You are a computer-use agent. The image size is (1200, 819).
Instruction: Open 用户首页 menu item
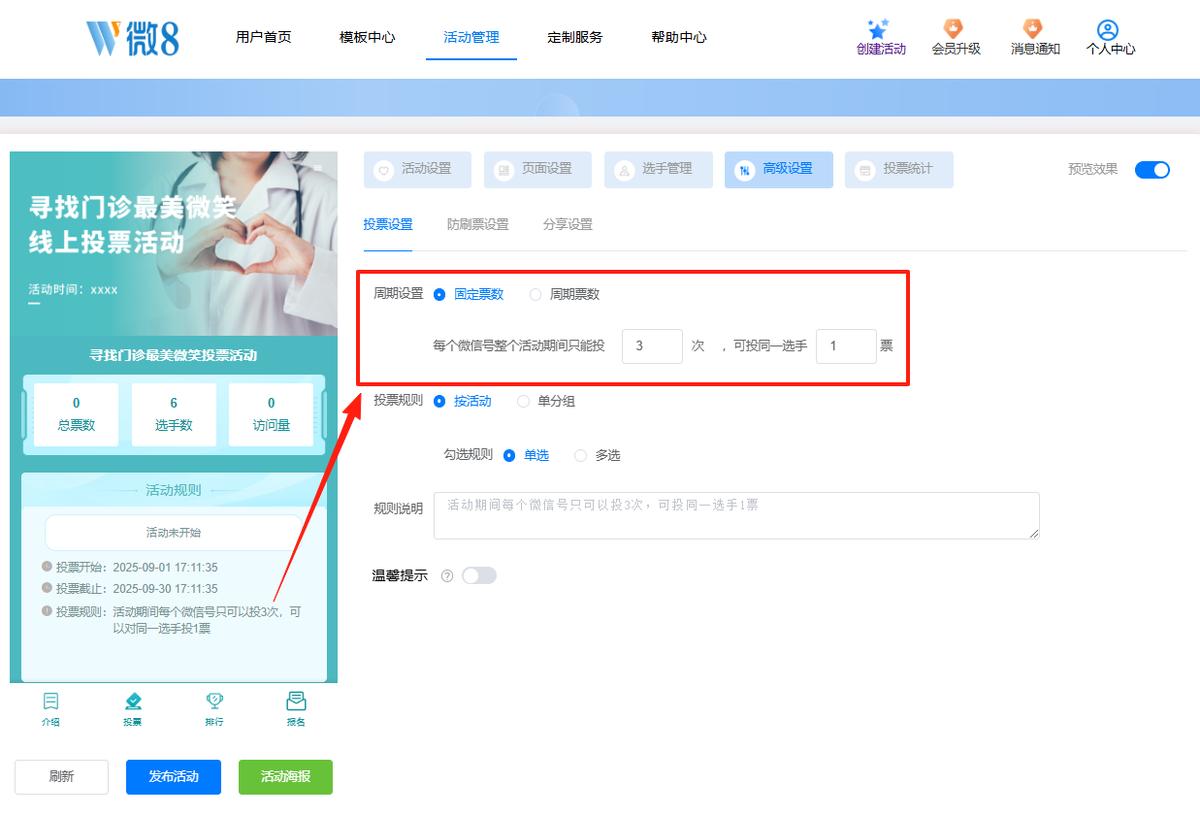point(264,37)
